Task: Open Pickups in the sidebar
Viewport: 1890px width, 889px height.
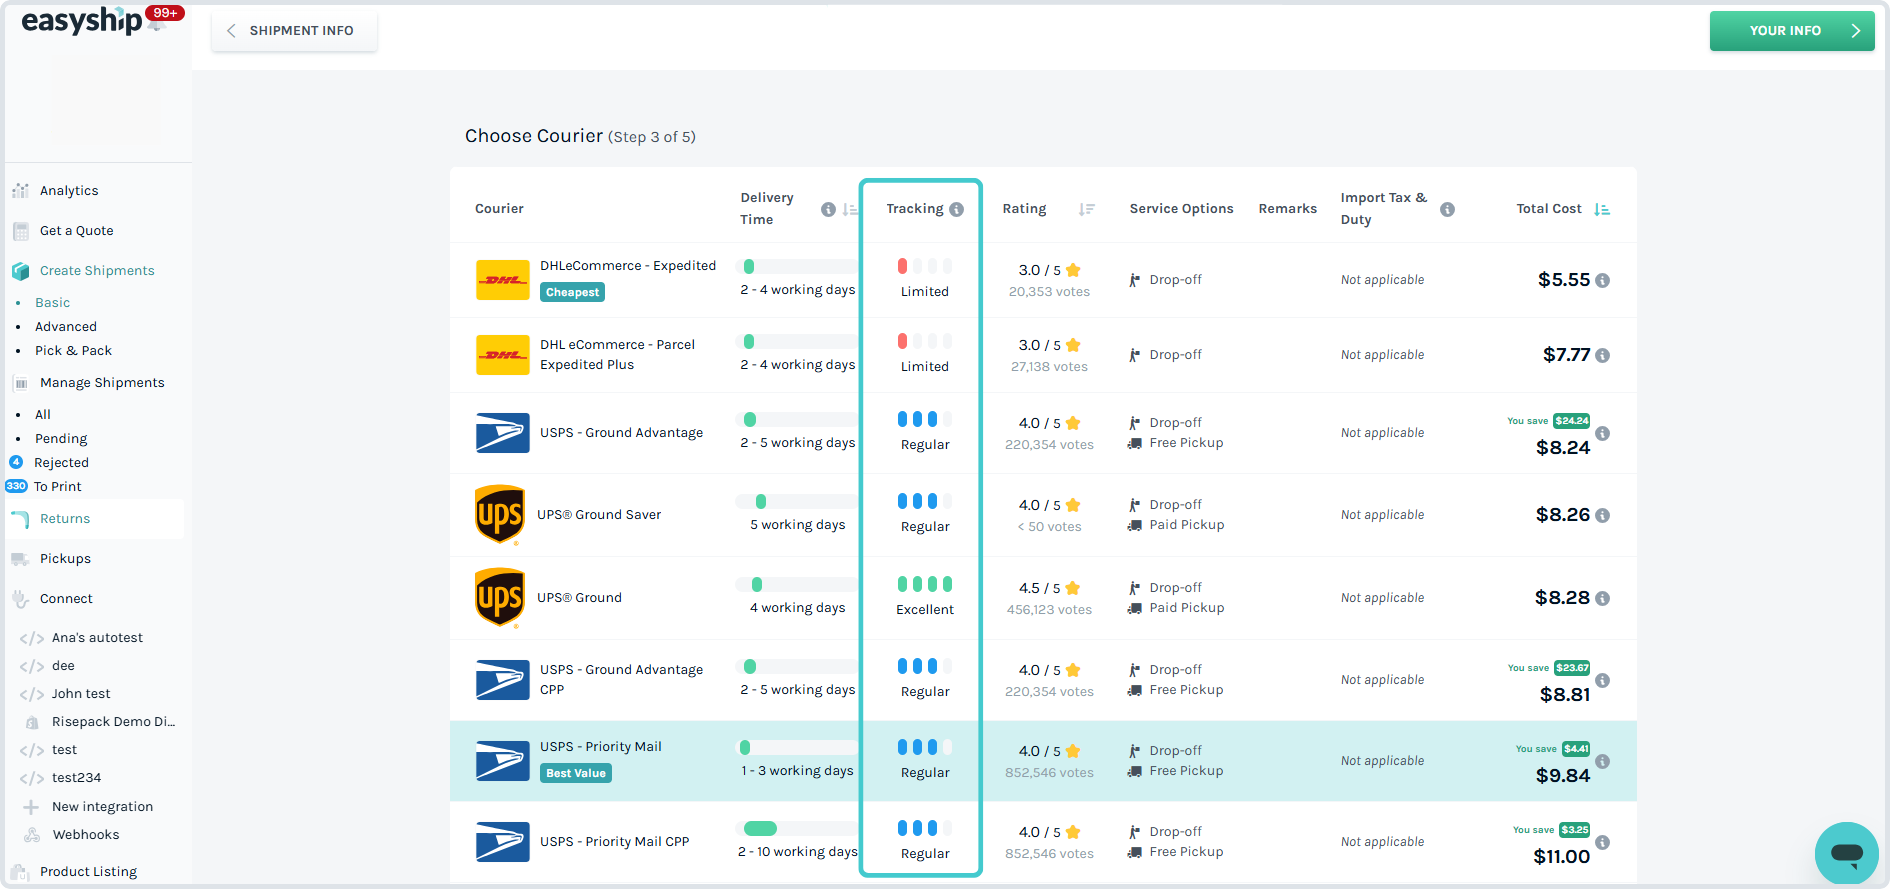Action: pos(65,559)
